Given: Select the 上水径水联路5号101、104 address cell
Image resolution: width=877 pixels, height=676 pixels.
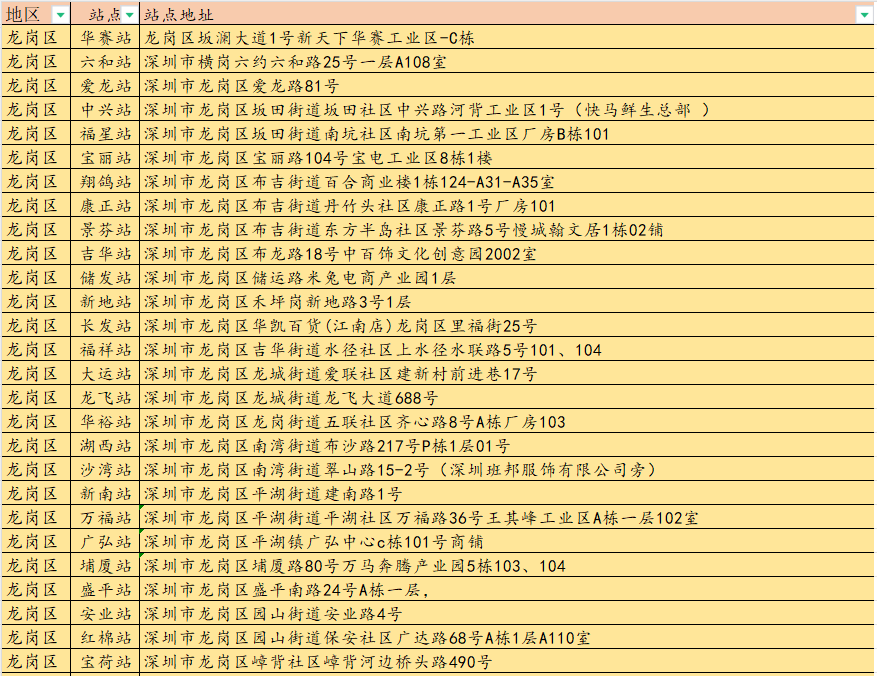Looking at the screenshot, I should click(507, 350).
